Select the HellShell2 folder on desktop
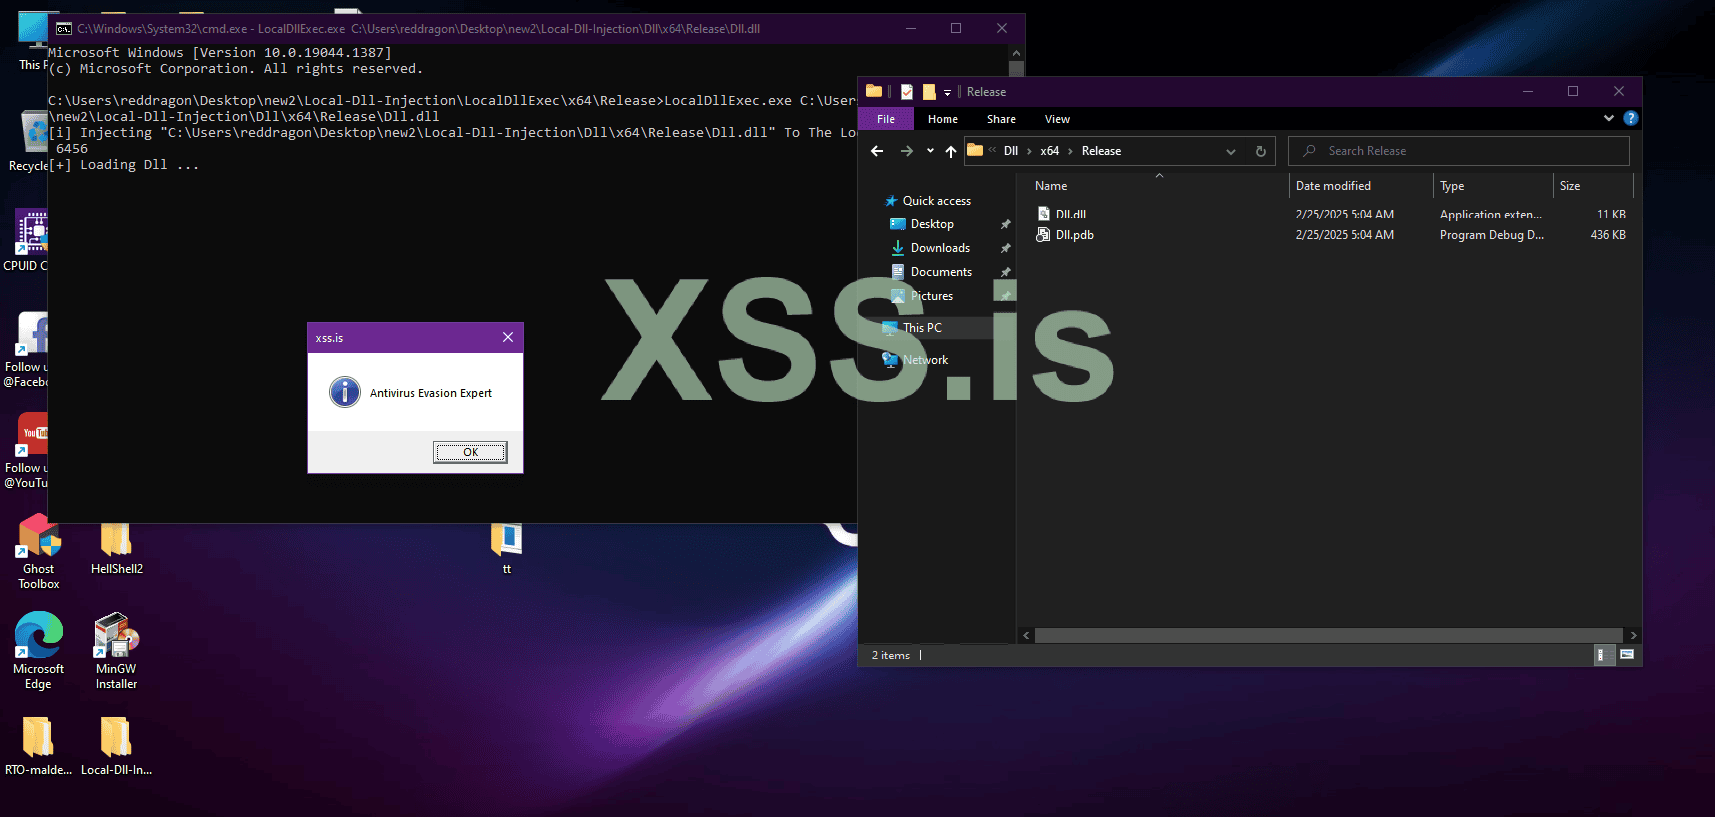The width and height of the screenshot is (1715, 817). (116, 548)
